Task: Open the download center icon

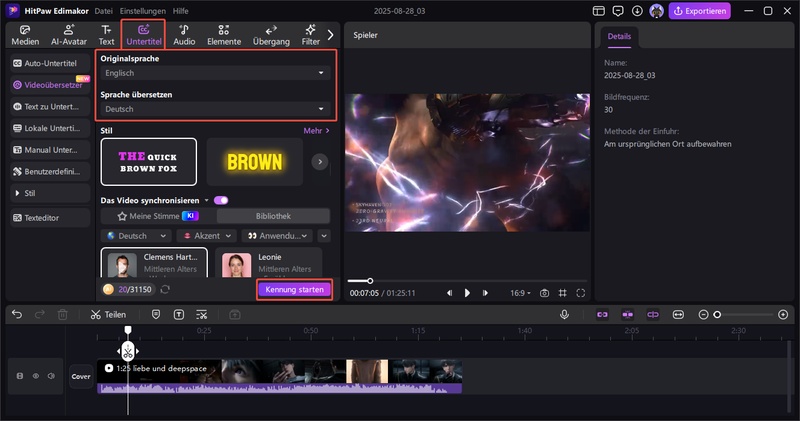Action: (637, 11)
